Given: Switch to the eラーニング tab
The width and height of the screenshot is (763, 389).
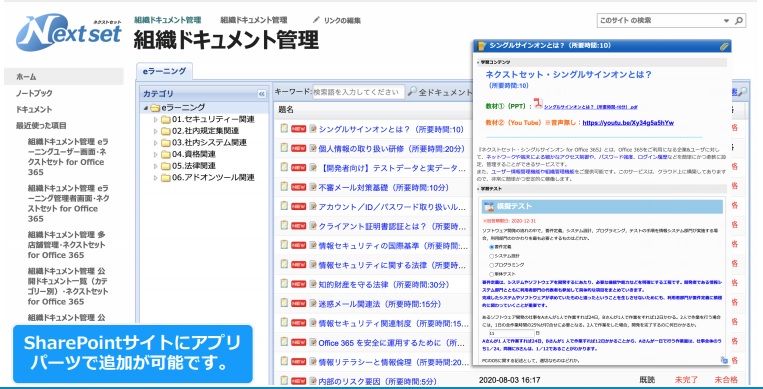Looking at the screenshot, I should click(x=164, y=71).
